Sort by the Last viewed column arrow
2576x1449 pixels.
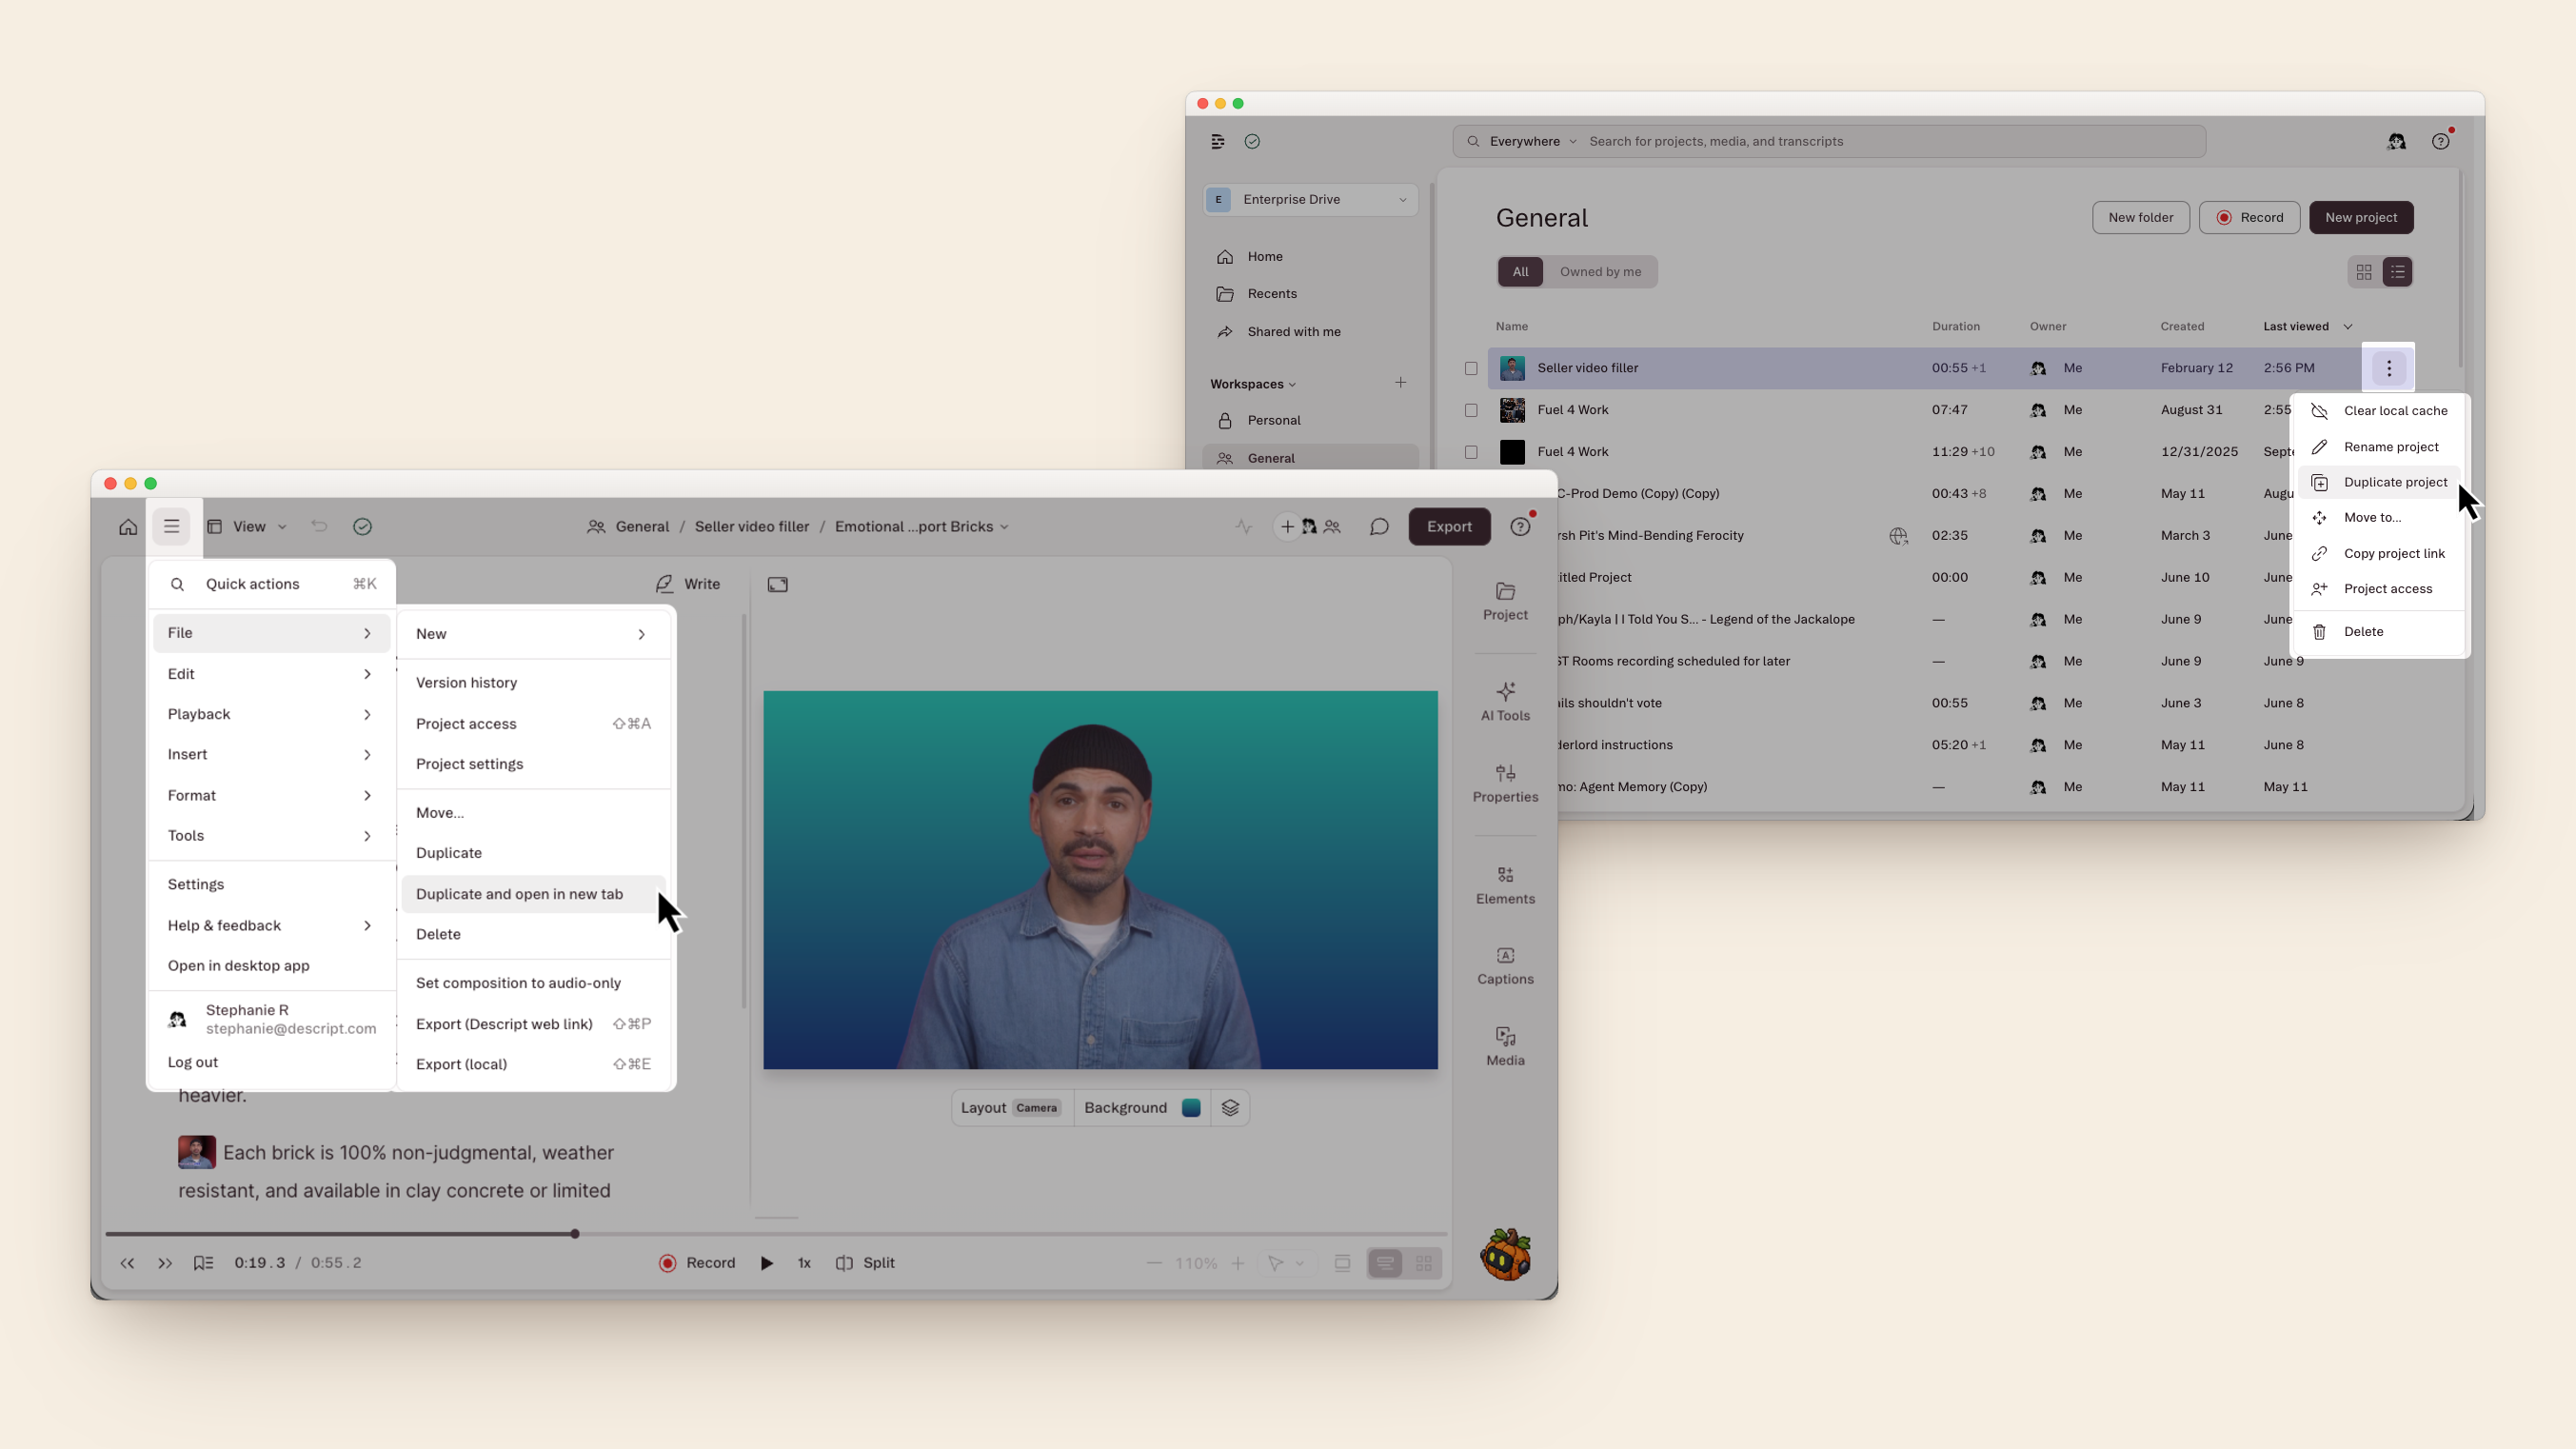point(2348,327)
